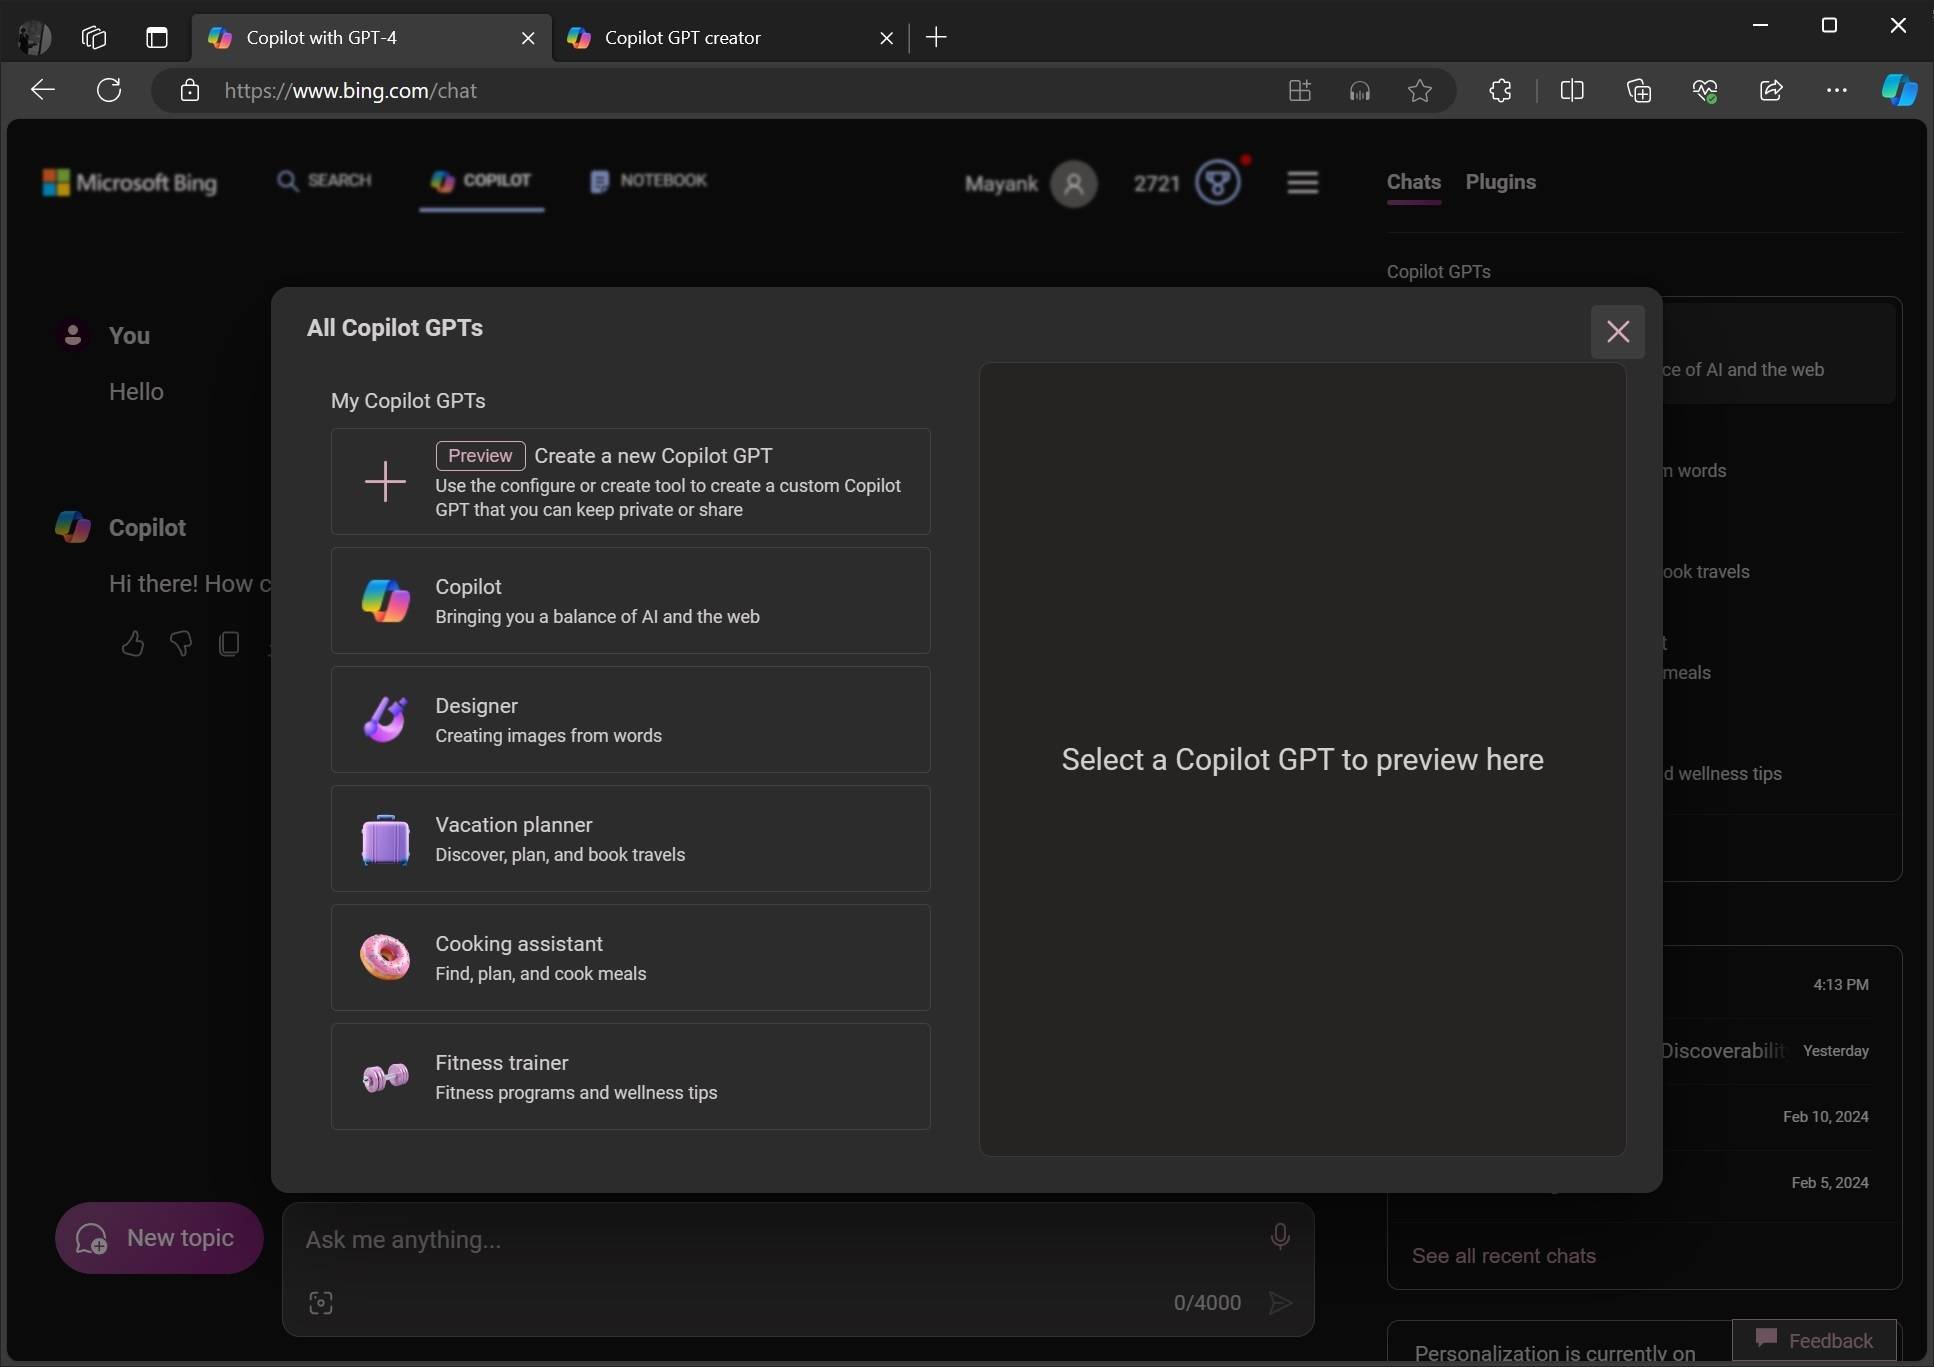Click the browser profile picture icon
Viewport: 1934px width, 1367px height.
[34, 38]
